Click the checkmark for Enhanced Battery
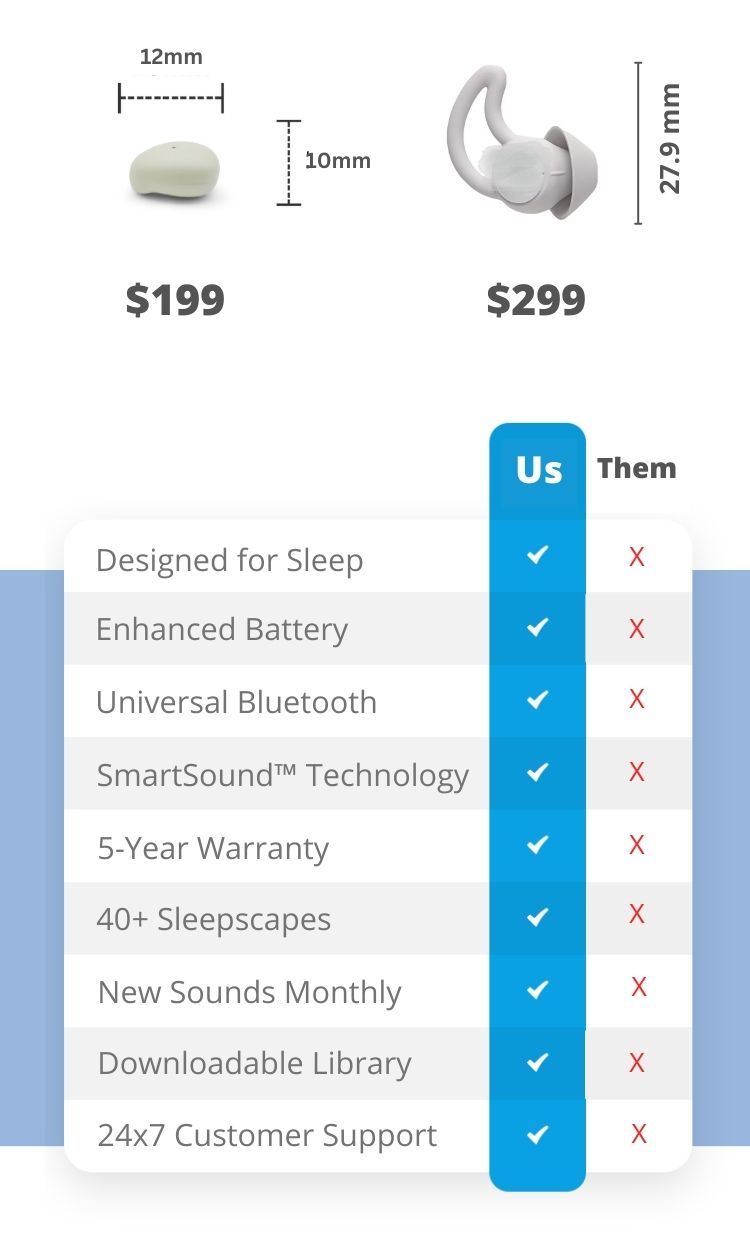 point(538,627)
